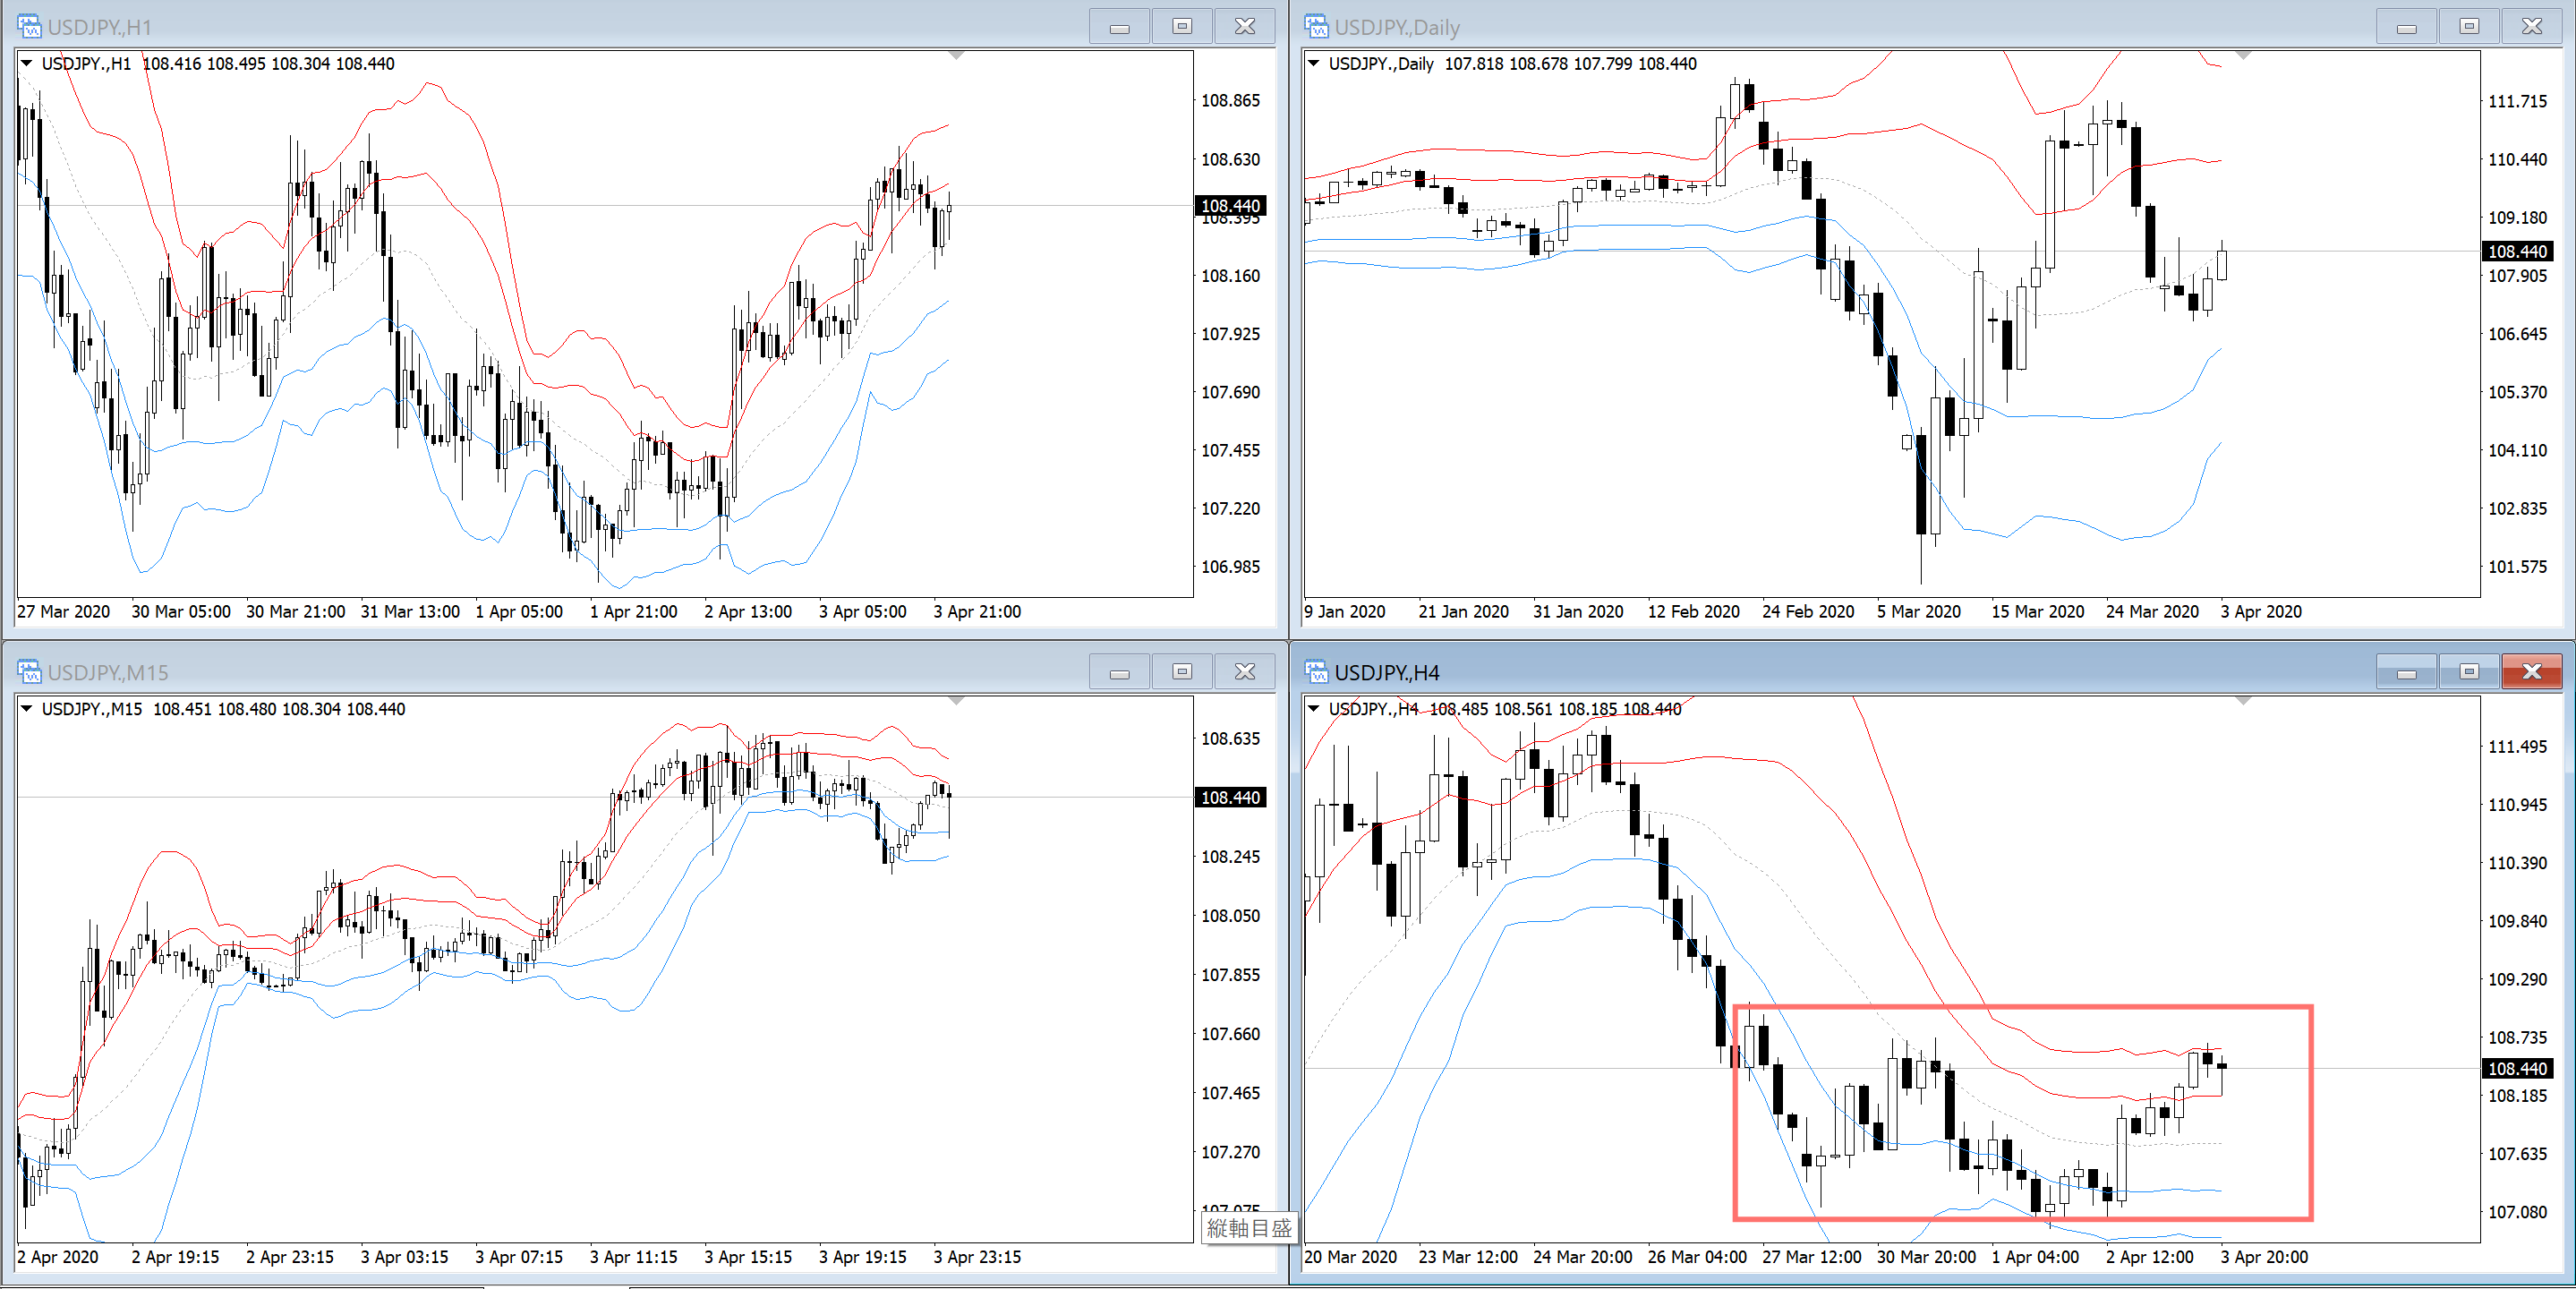Click the chart shift marker in Daily chart
2576x1289 pixels.
(x=2243, y=55)
